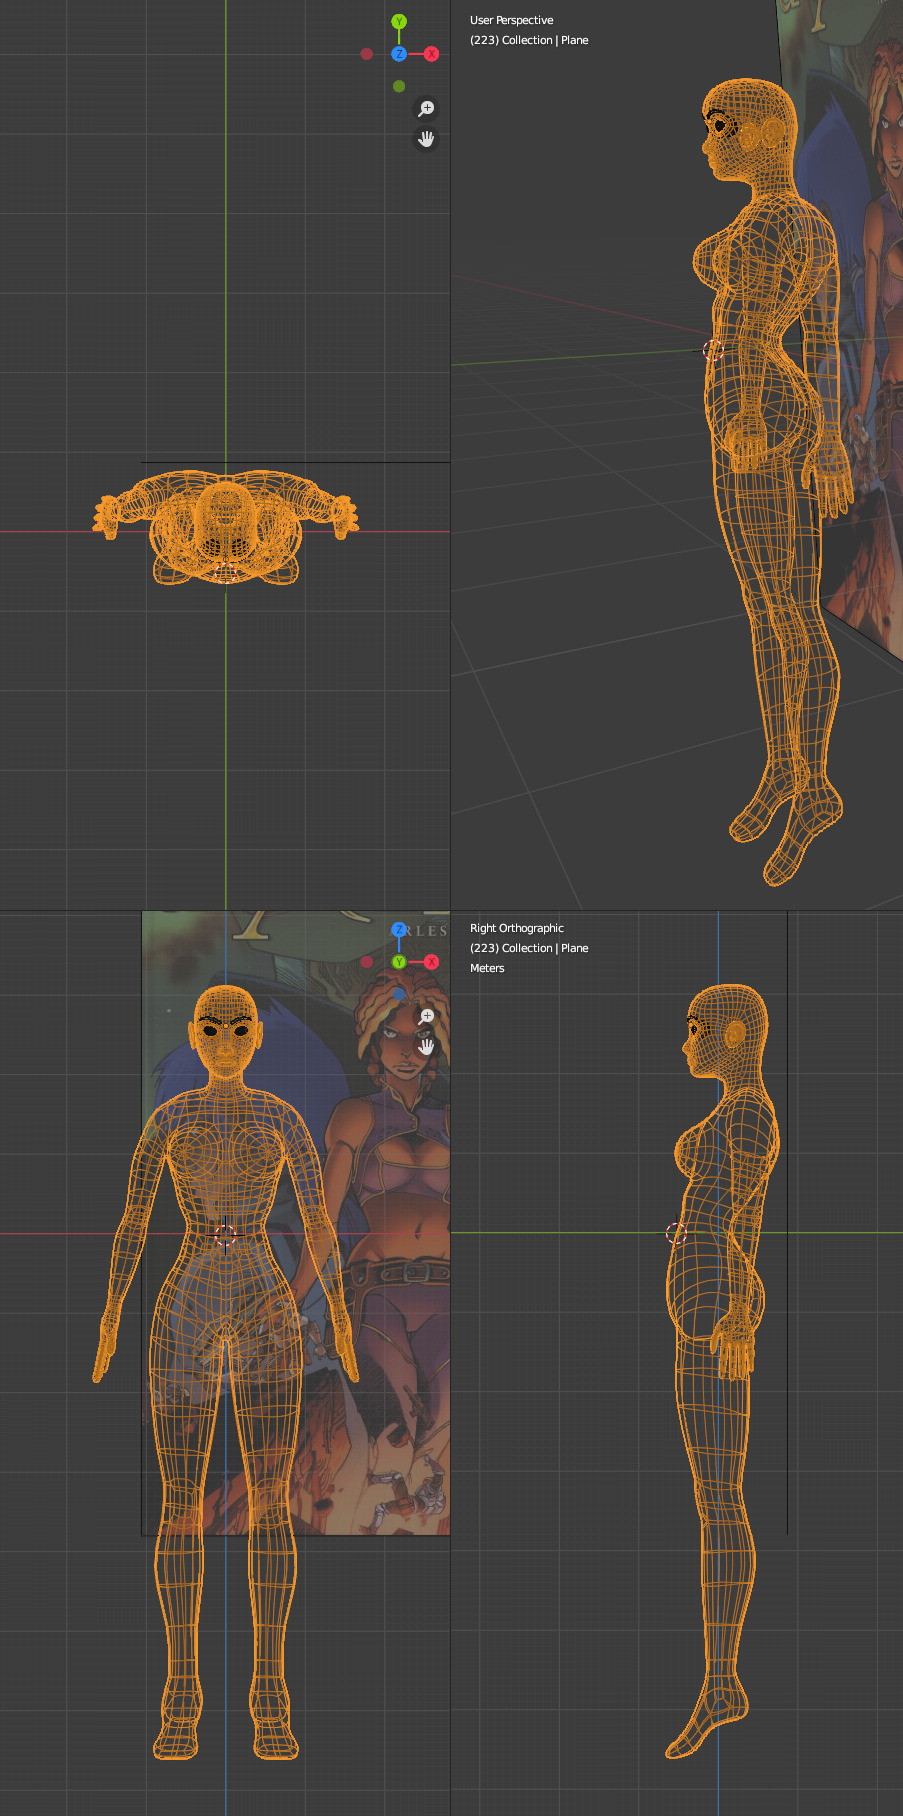Screen dimensions: 903x1816
Task: Click the zoom magnifier in the top-view viewport
Action: [426, 108]
